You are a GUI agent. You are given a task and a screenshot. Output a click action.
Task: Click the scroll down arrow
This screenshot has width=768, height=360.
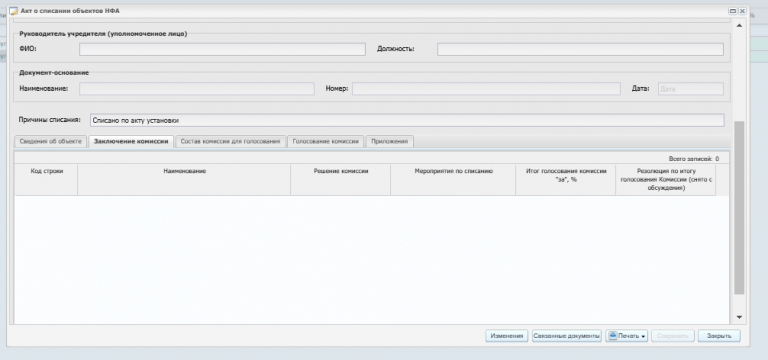tap(739, 317)
